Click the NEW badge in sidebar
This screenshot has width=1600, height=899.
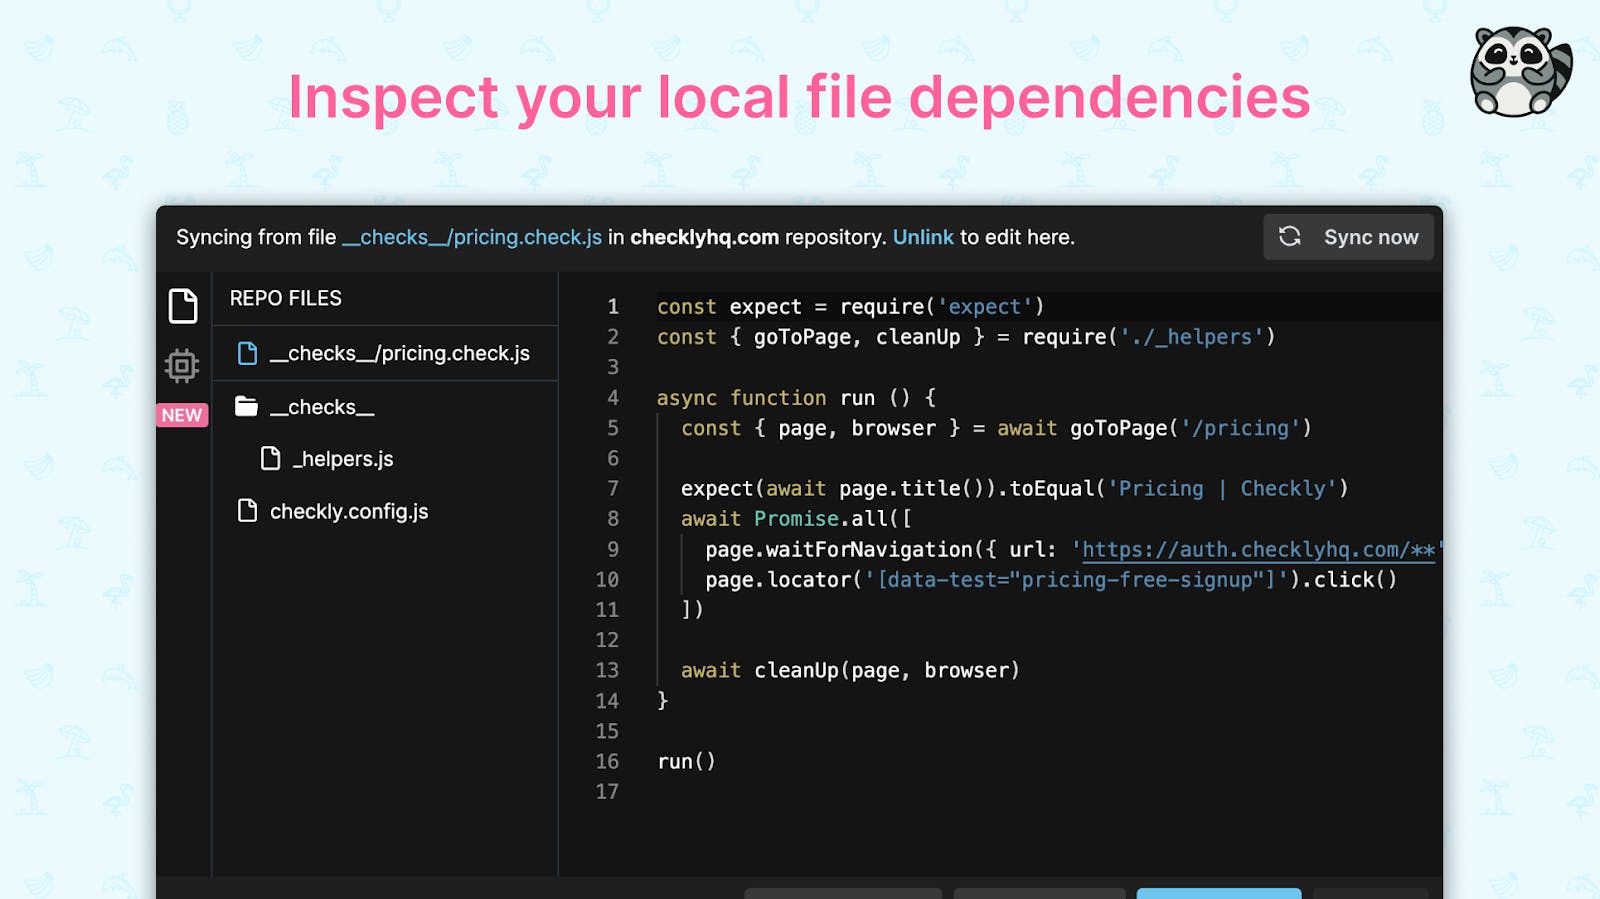182,415
